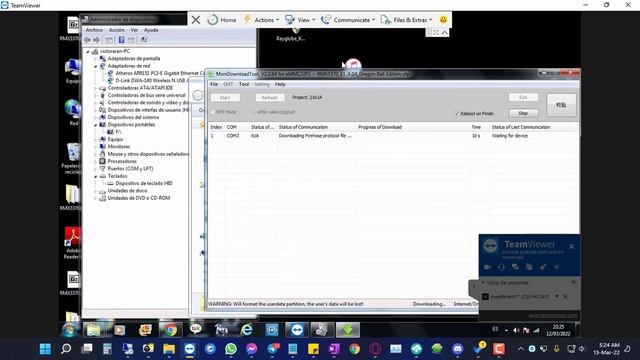
Task: Collapse Lista de sesiones section
Action: coord(483,283)
